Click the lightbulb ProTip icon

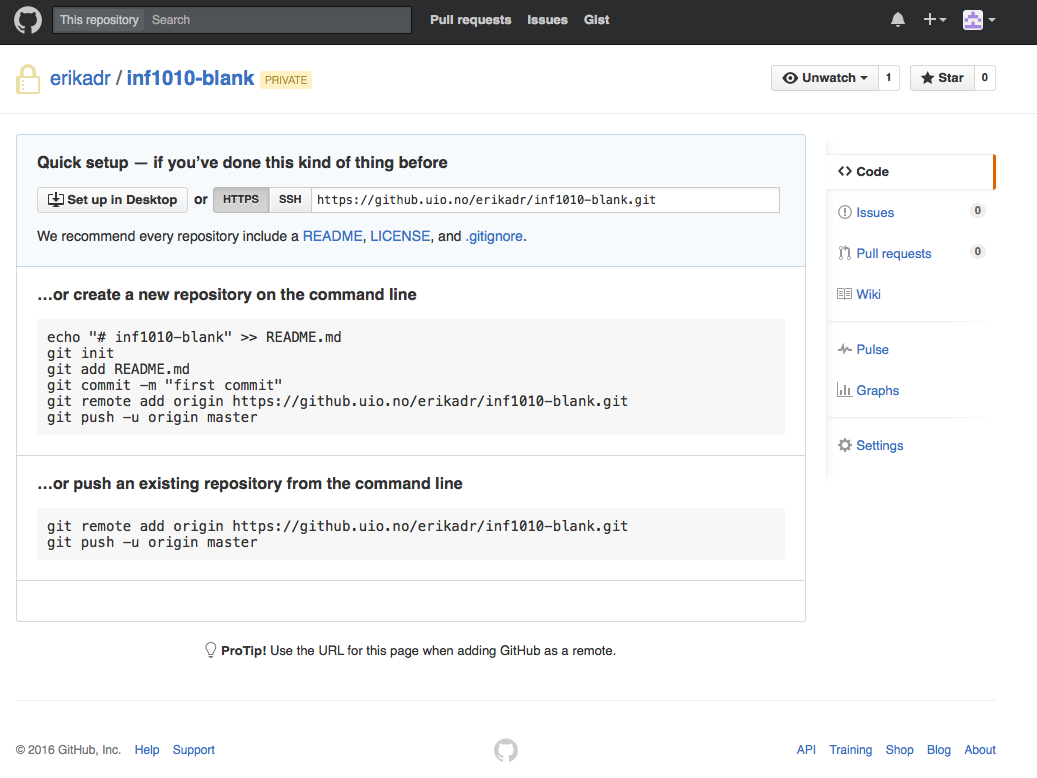(210, 650)
